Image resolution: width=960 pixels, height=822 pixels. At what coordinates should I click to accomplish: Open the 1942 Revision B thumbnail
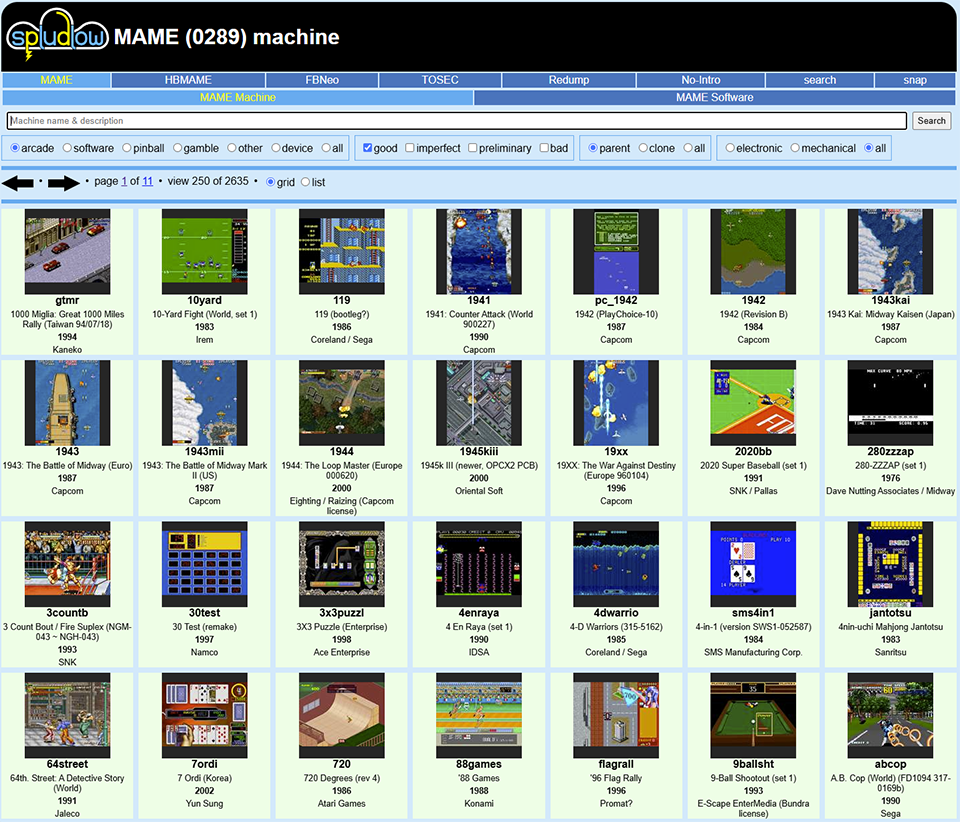753,252
